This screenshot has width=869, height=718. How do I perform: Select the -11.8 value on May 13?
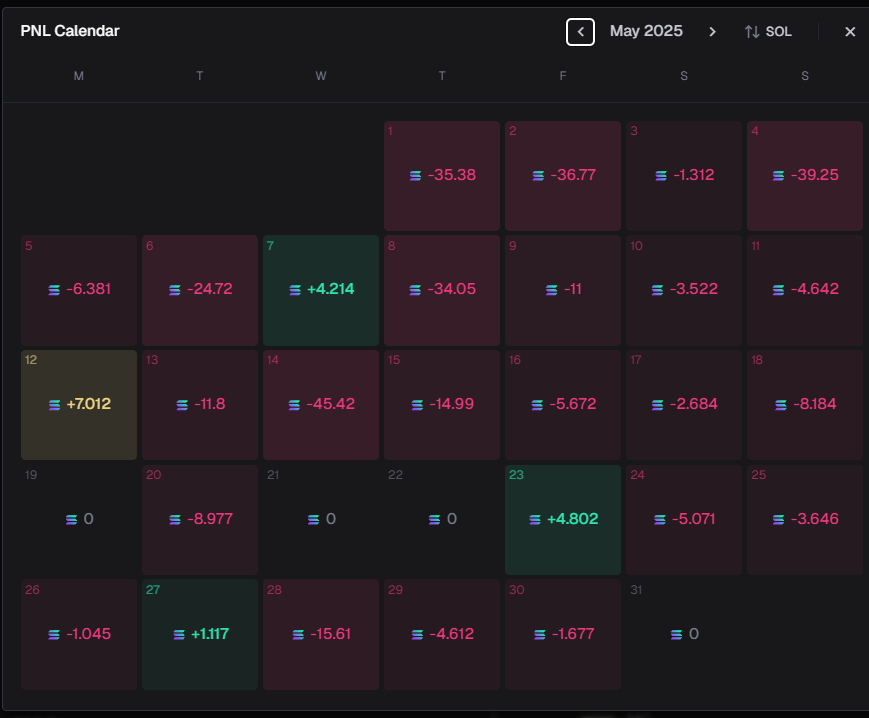coord(209,404)
